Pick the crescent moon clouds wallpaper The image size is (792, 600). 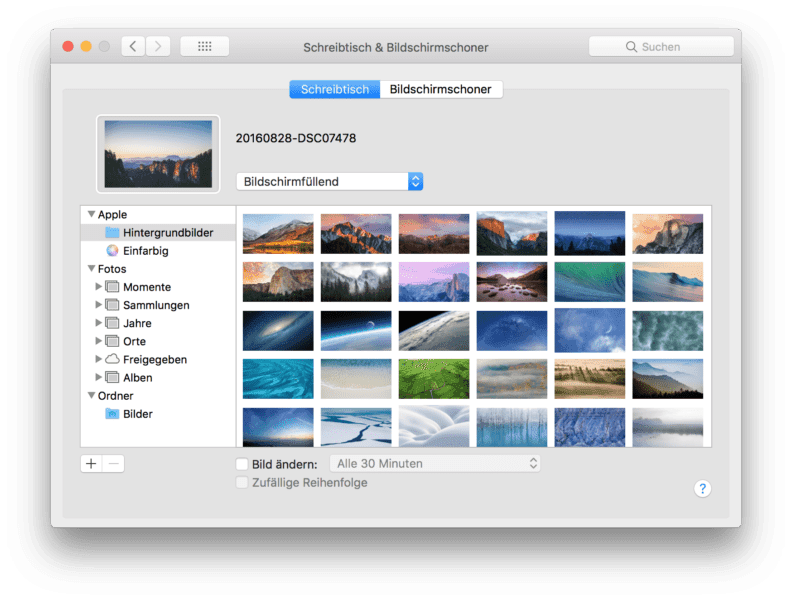[589, 330]
